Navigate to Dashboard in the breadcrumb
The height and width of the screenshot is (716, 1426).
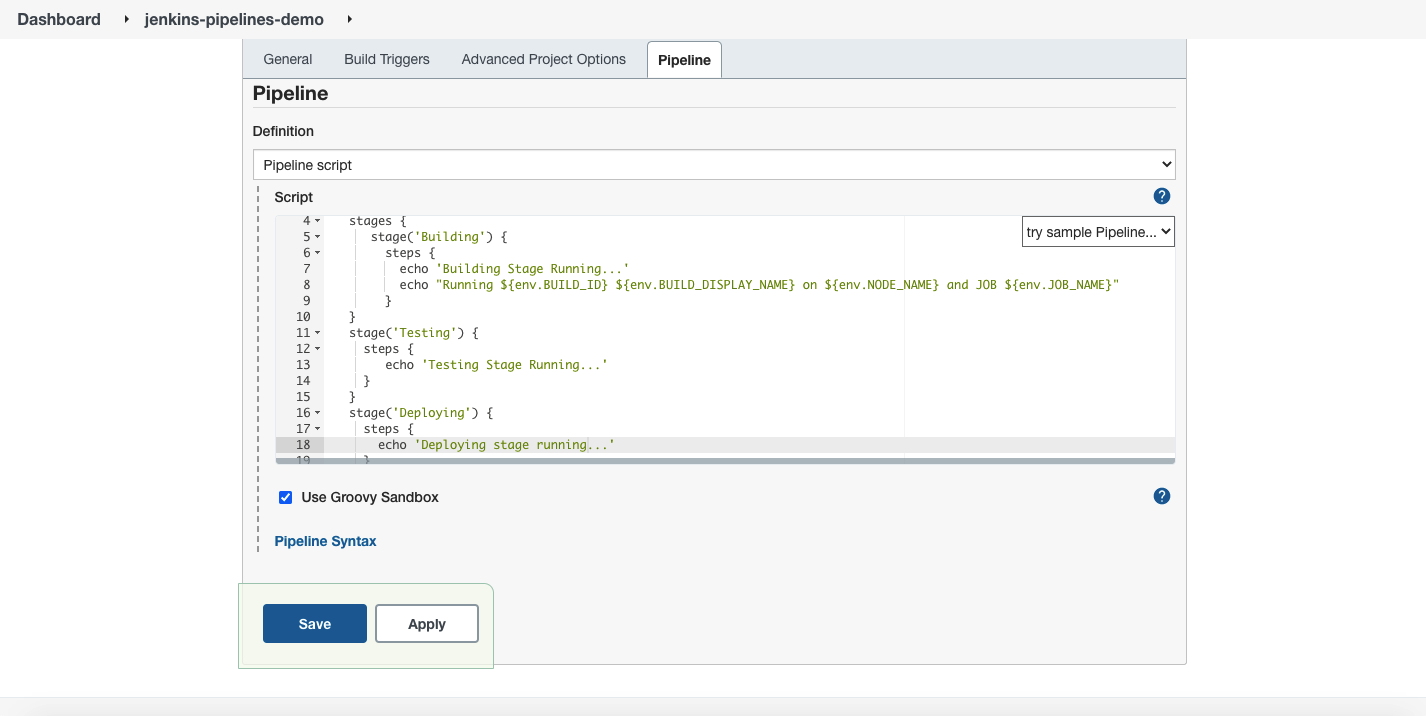click(x=59, y=19)
